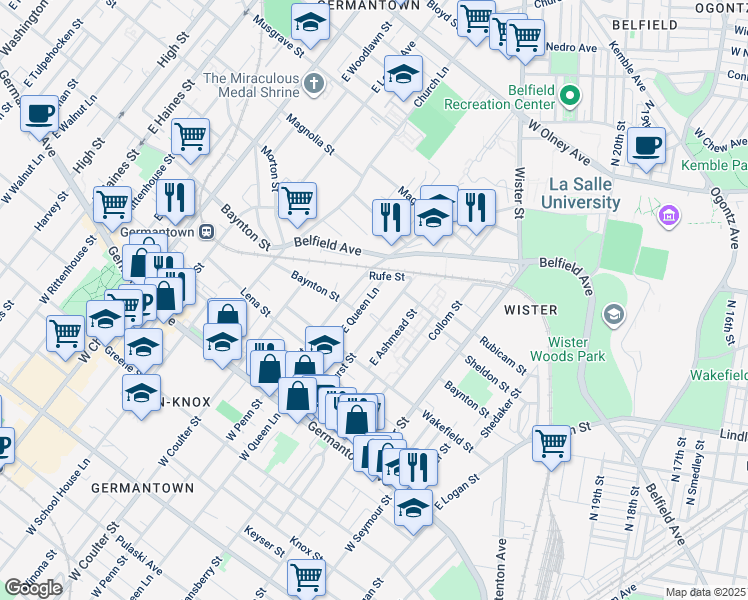Click the Morton St street label
Image resolution: width=748 pixels, height=600 pixels.
tap(270, 169)
